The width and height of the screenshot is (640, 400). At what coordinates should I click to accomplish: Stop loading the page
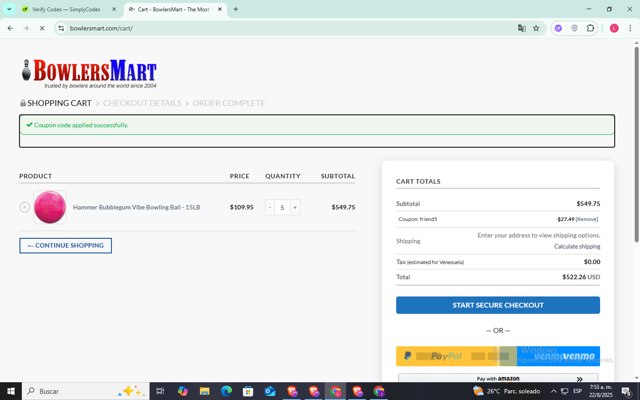[42, 28]
